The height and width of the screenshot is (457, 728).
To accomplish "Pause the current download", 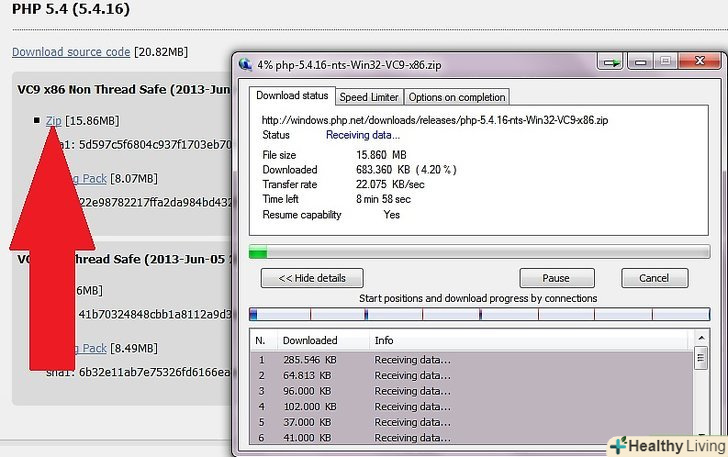I will click(556, 278).
